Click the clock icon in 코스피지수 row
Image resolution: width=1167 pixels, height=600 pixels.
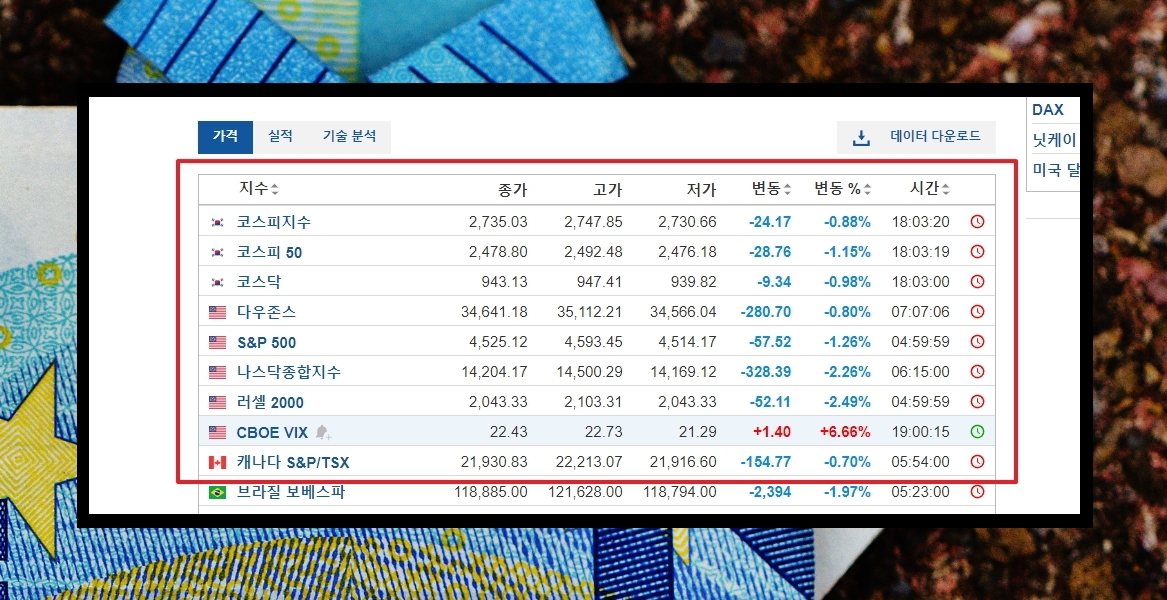977,222
